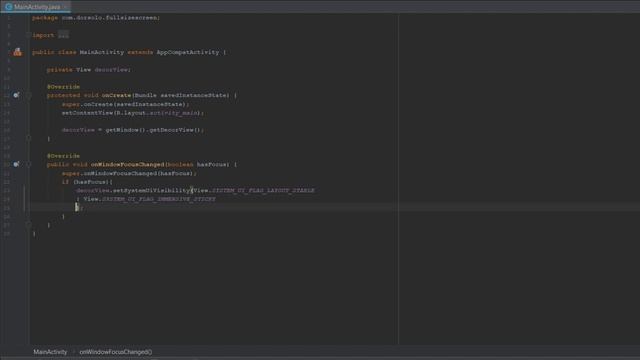The height and width of the screenshot is (360, 640).
Task: Select the onWindowFocusChanged() breadcrumb at the bottom
Action: pyautogui.click(x=116, y=352)
